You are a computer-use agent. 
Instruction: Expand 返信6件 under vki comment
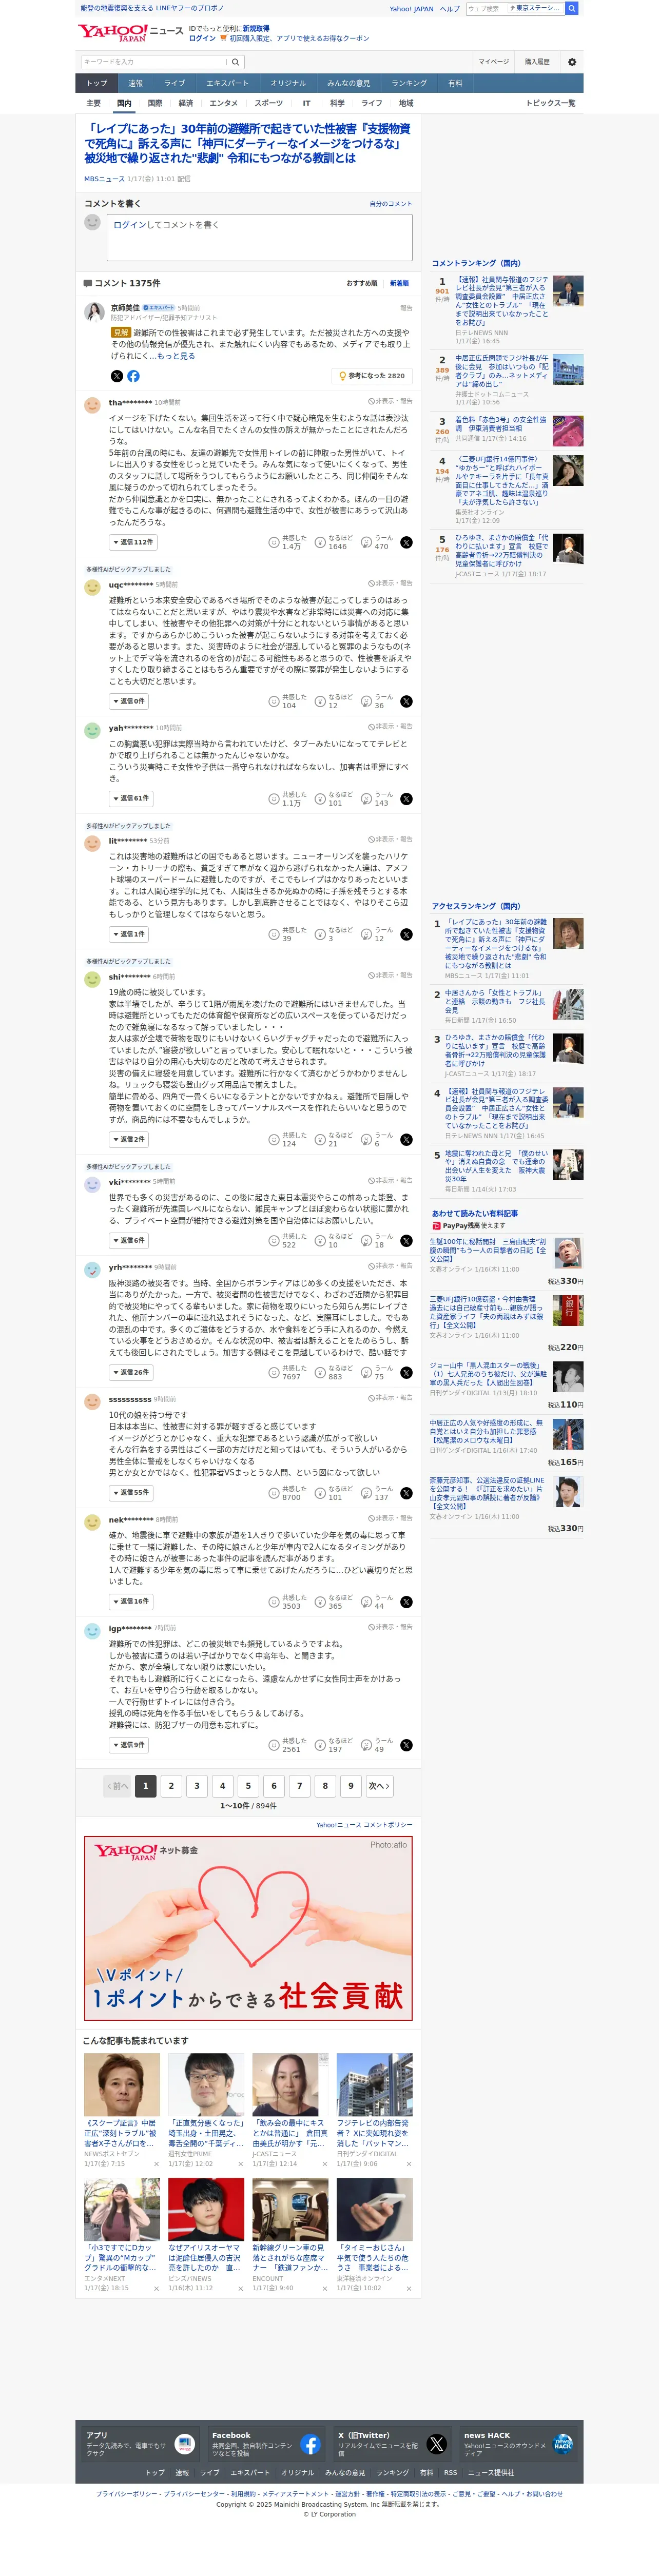(129, 1240)
